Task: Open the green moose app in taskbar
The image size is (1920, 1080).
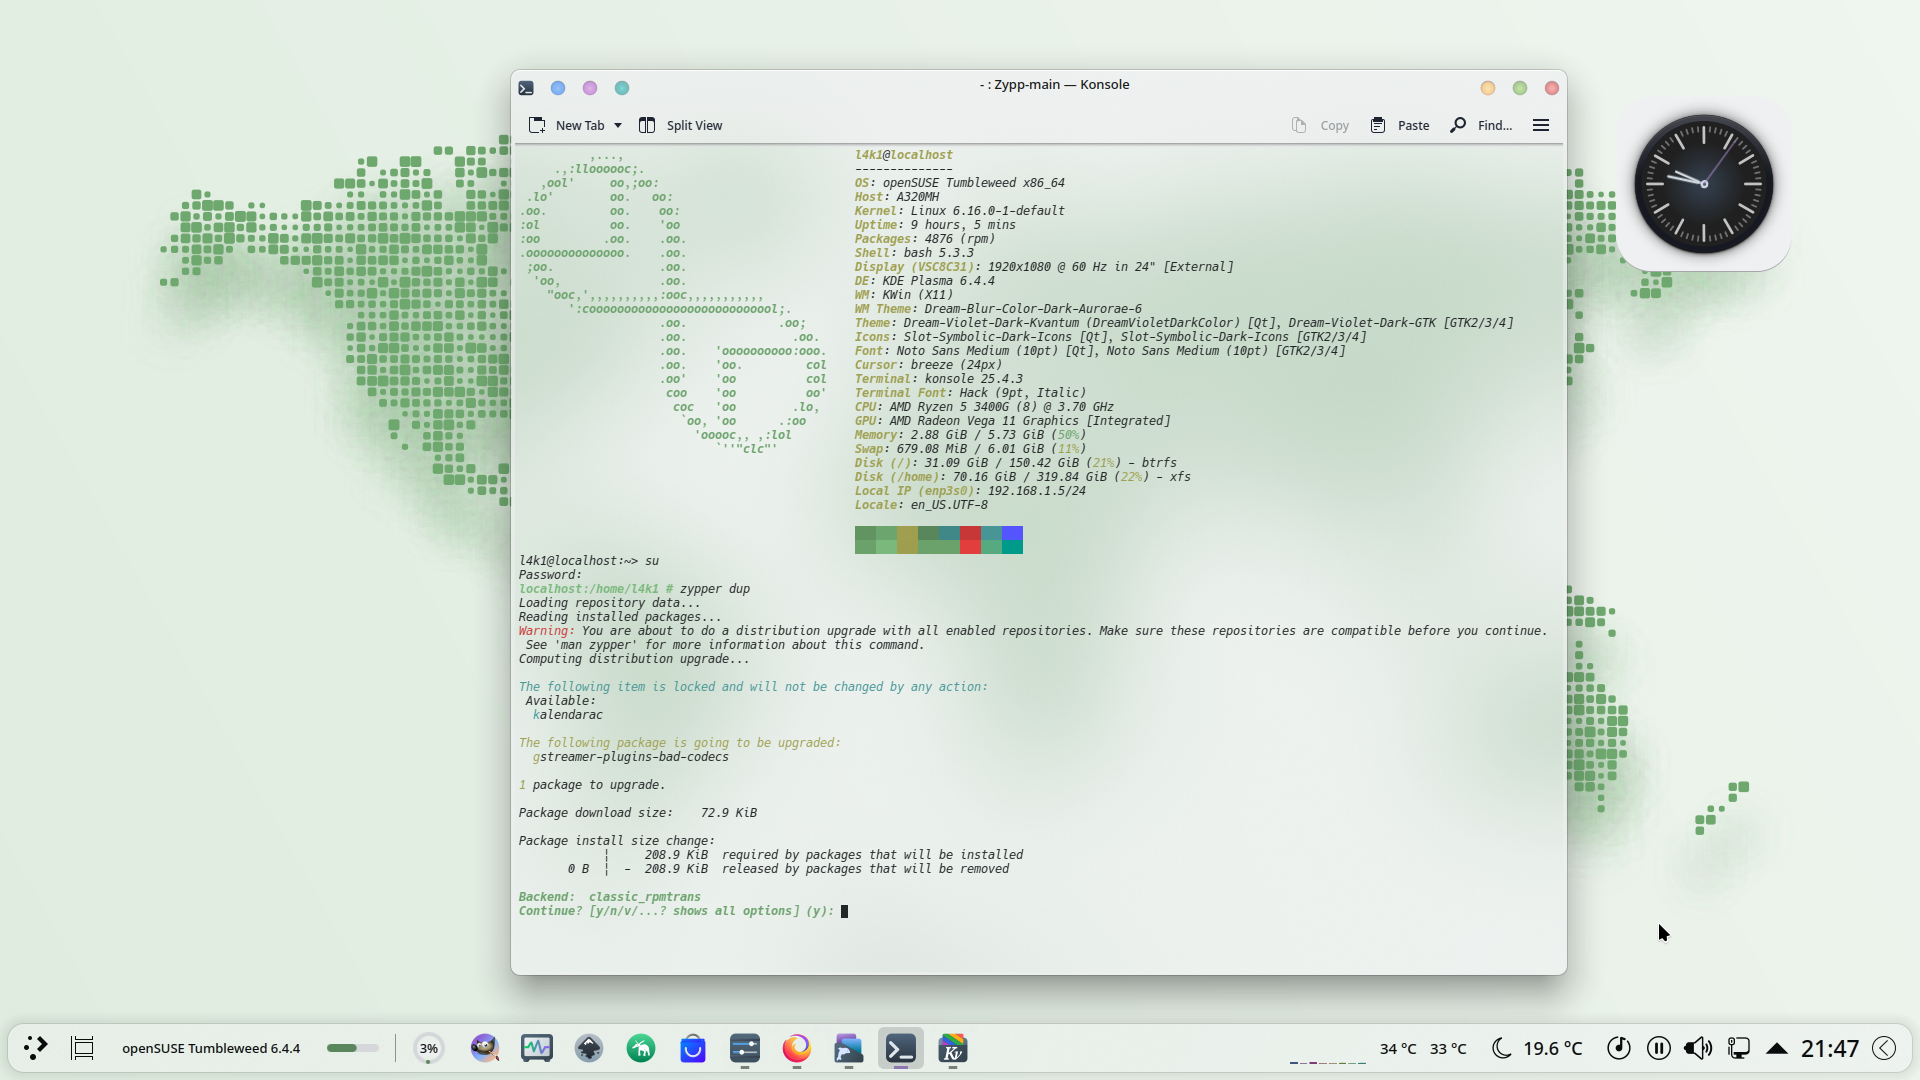Action: [641, 1048]
